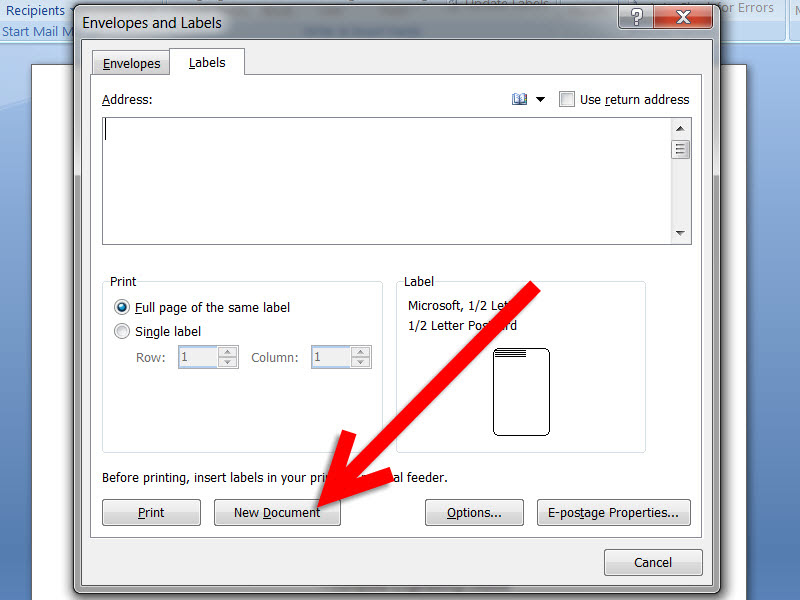Screen dimensions: 800x600
Task: Open the Address Book dropdown arrow
Action: tap(539, 98)
